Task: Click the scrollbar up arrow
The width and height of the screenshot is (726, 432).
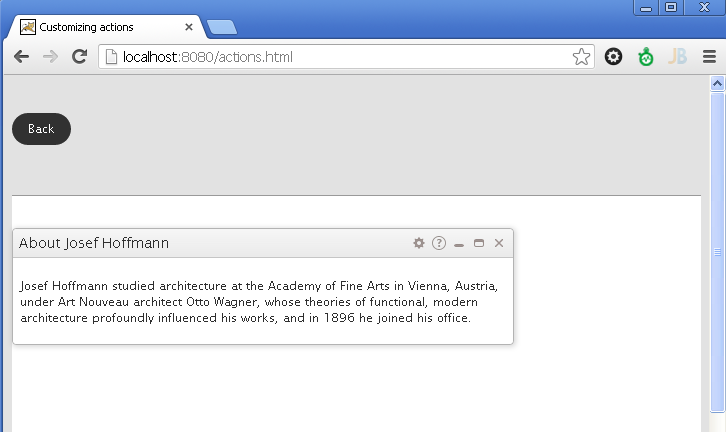Action: point(717,85)
